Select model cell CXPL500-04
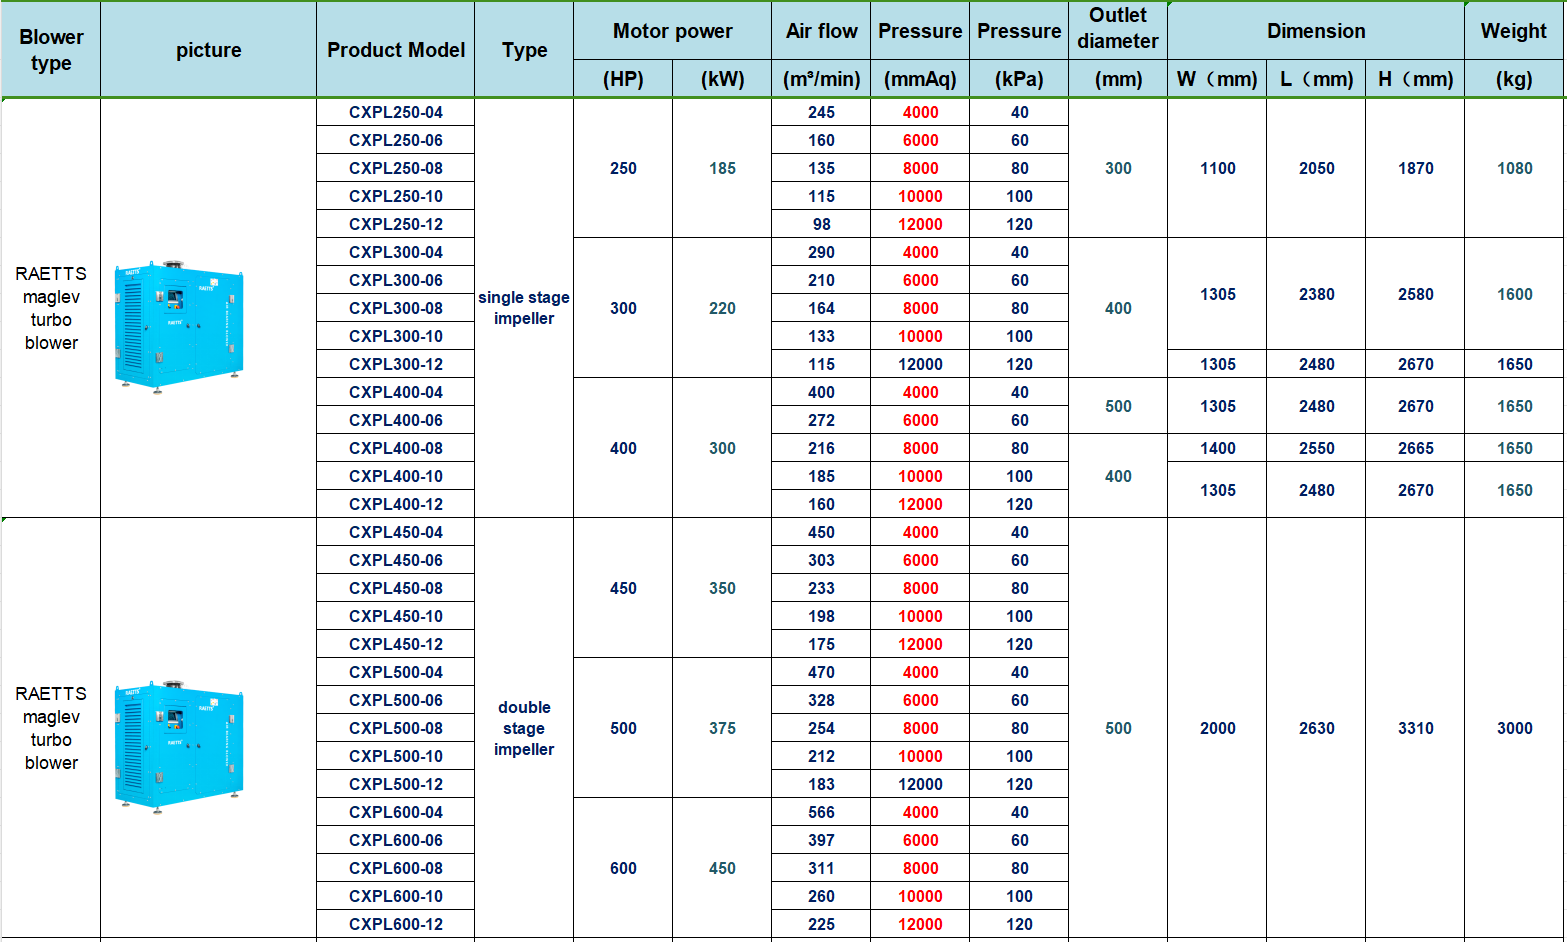 click(x=396, y=672)
